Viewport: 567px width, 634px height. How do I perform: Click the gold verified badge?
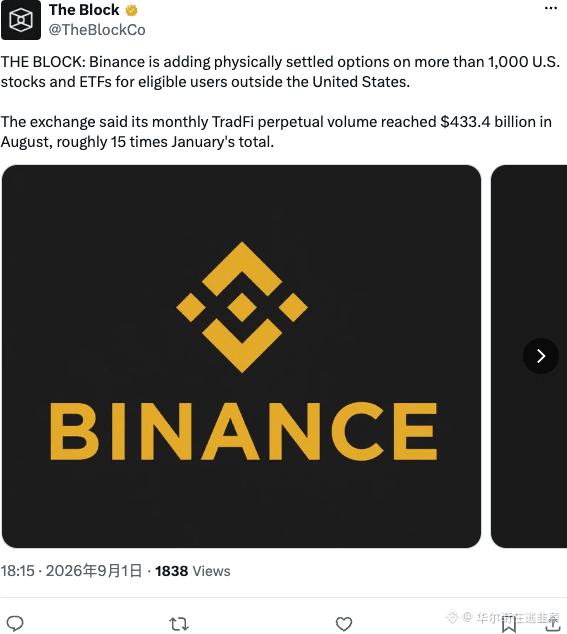(131, 10)
